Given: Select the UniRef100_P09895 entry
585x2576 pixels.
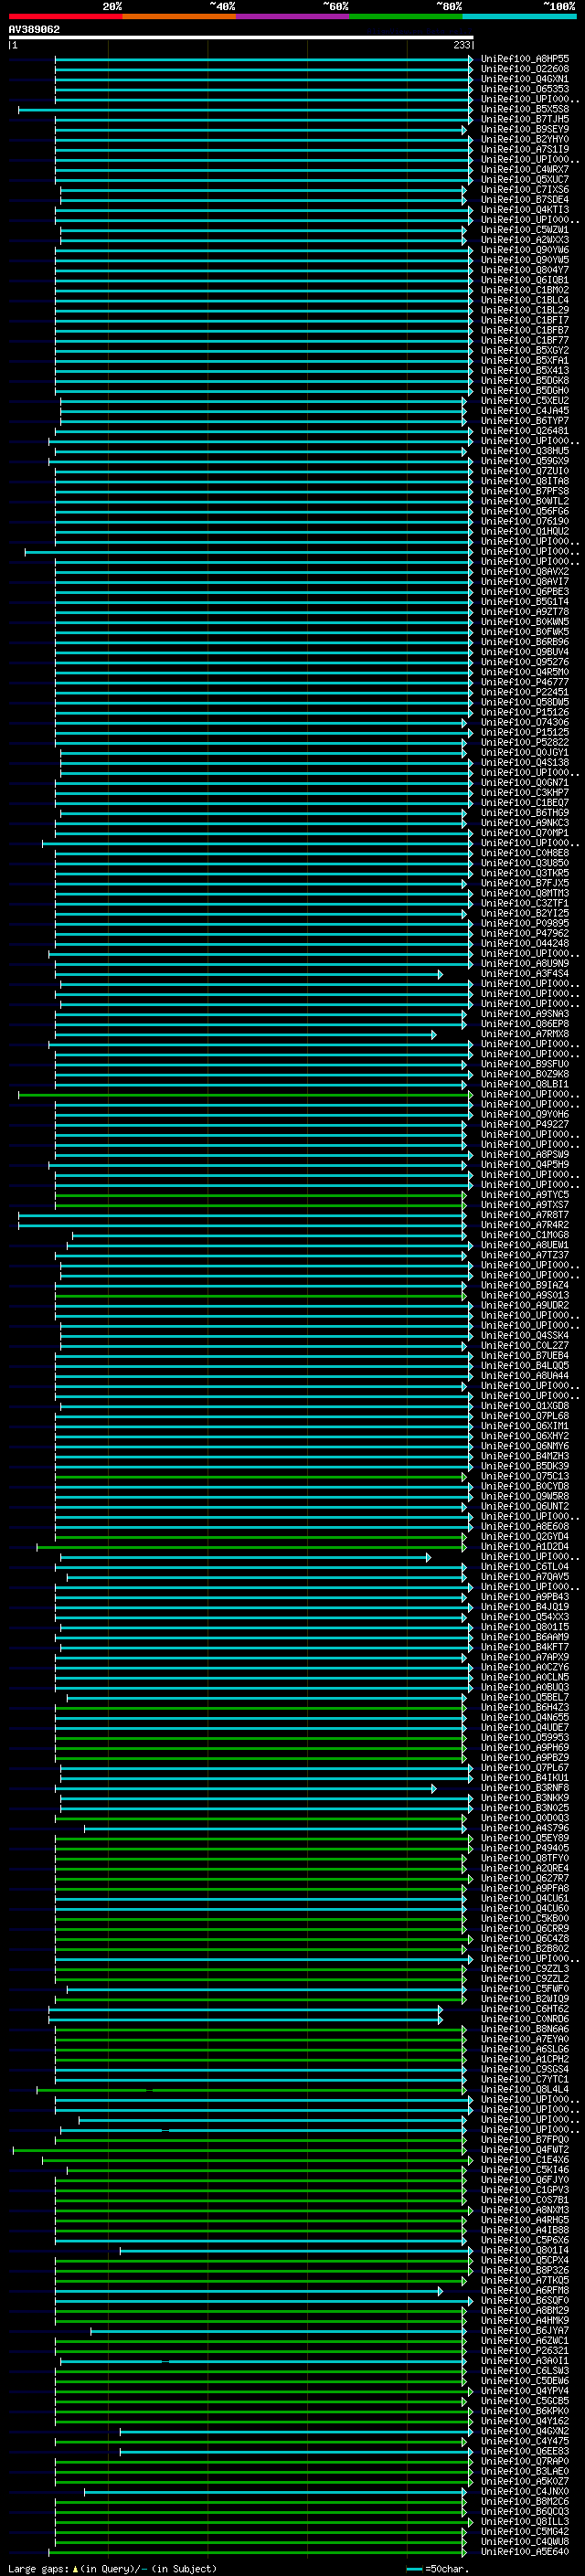Looking at the screenshot, I should point(524,923).
